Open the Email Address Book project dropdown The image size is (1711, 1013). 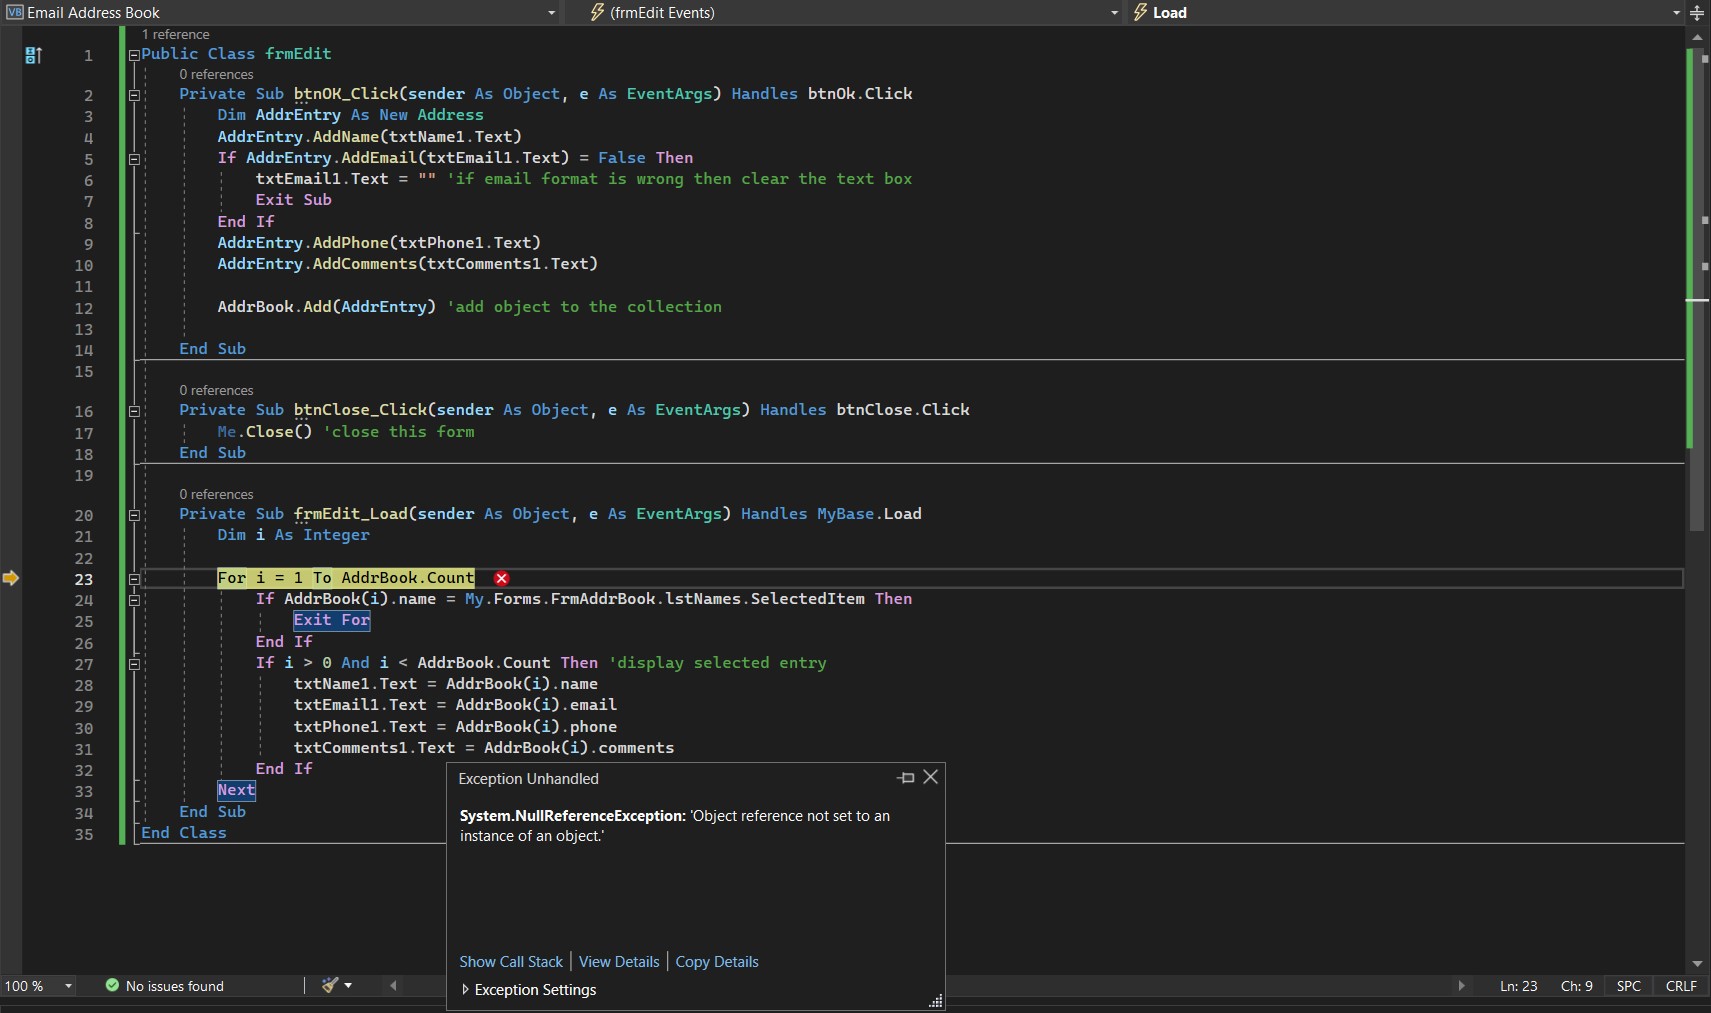click(x=551, y=13)
